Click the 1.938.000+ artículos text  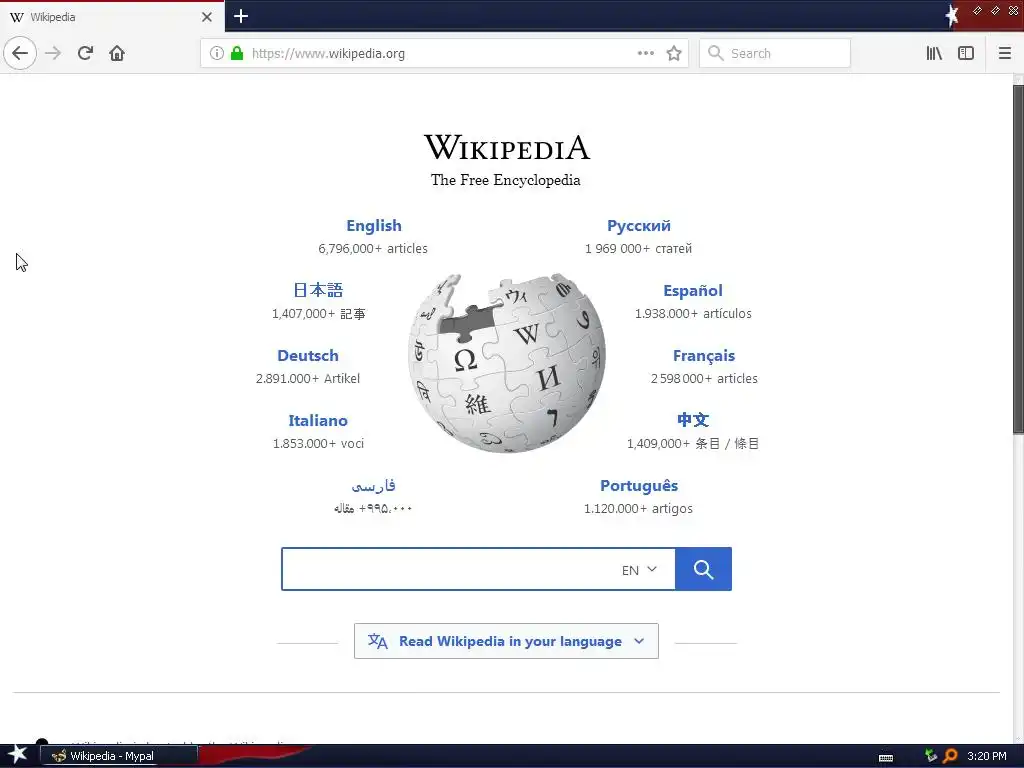tap(693, 313)
